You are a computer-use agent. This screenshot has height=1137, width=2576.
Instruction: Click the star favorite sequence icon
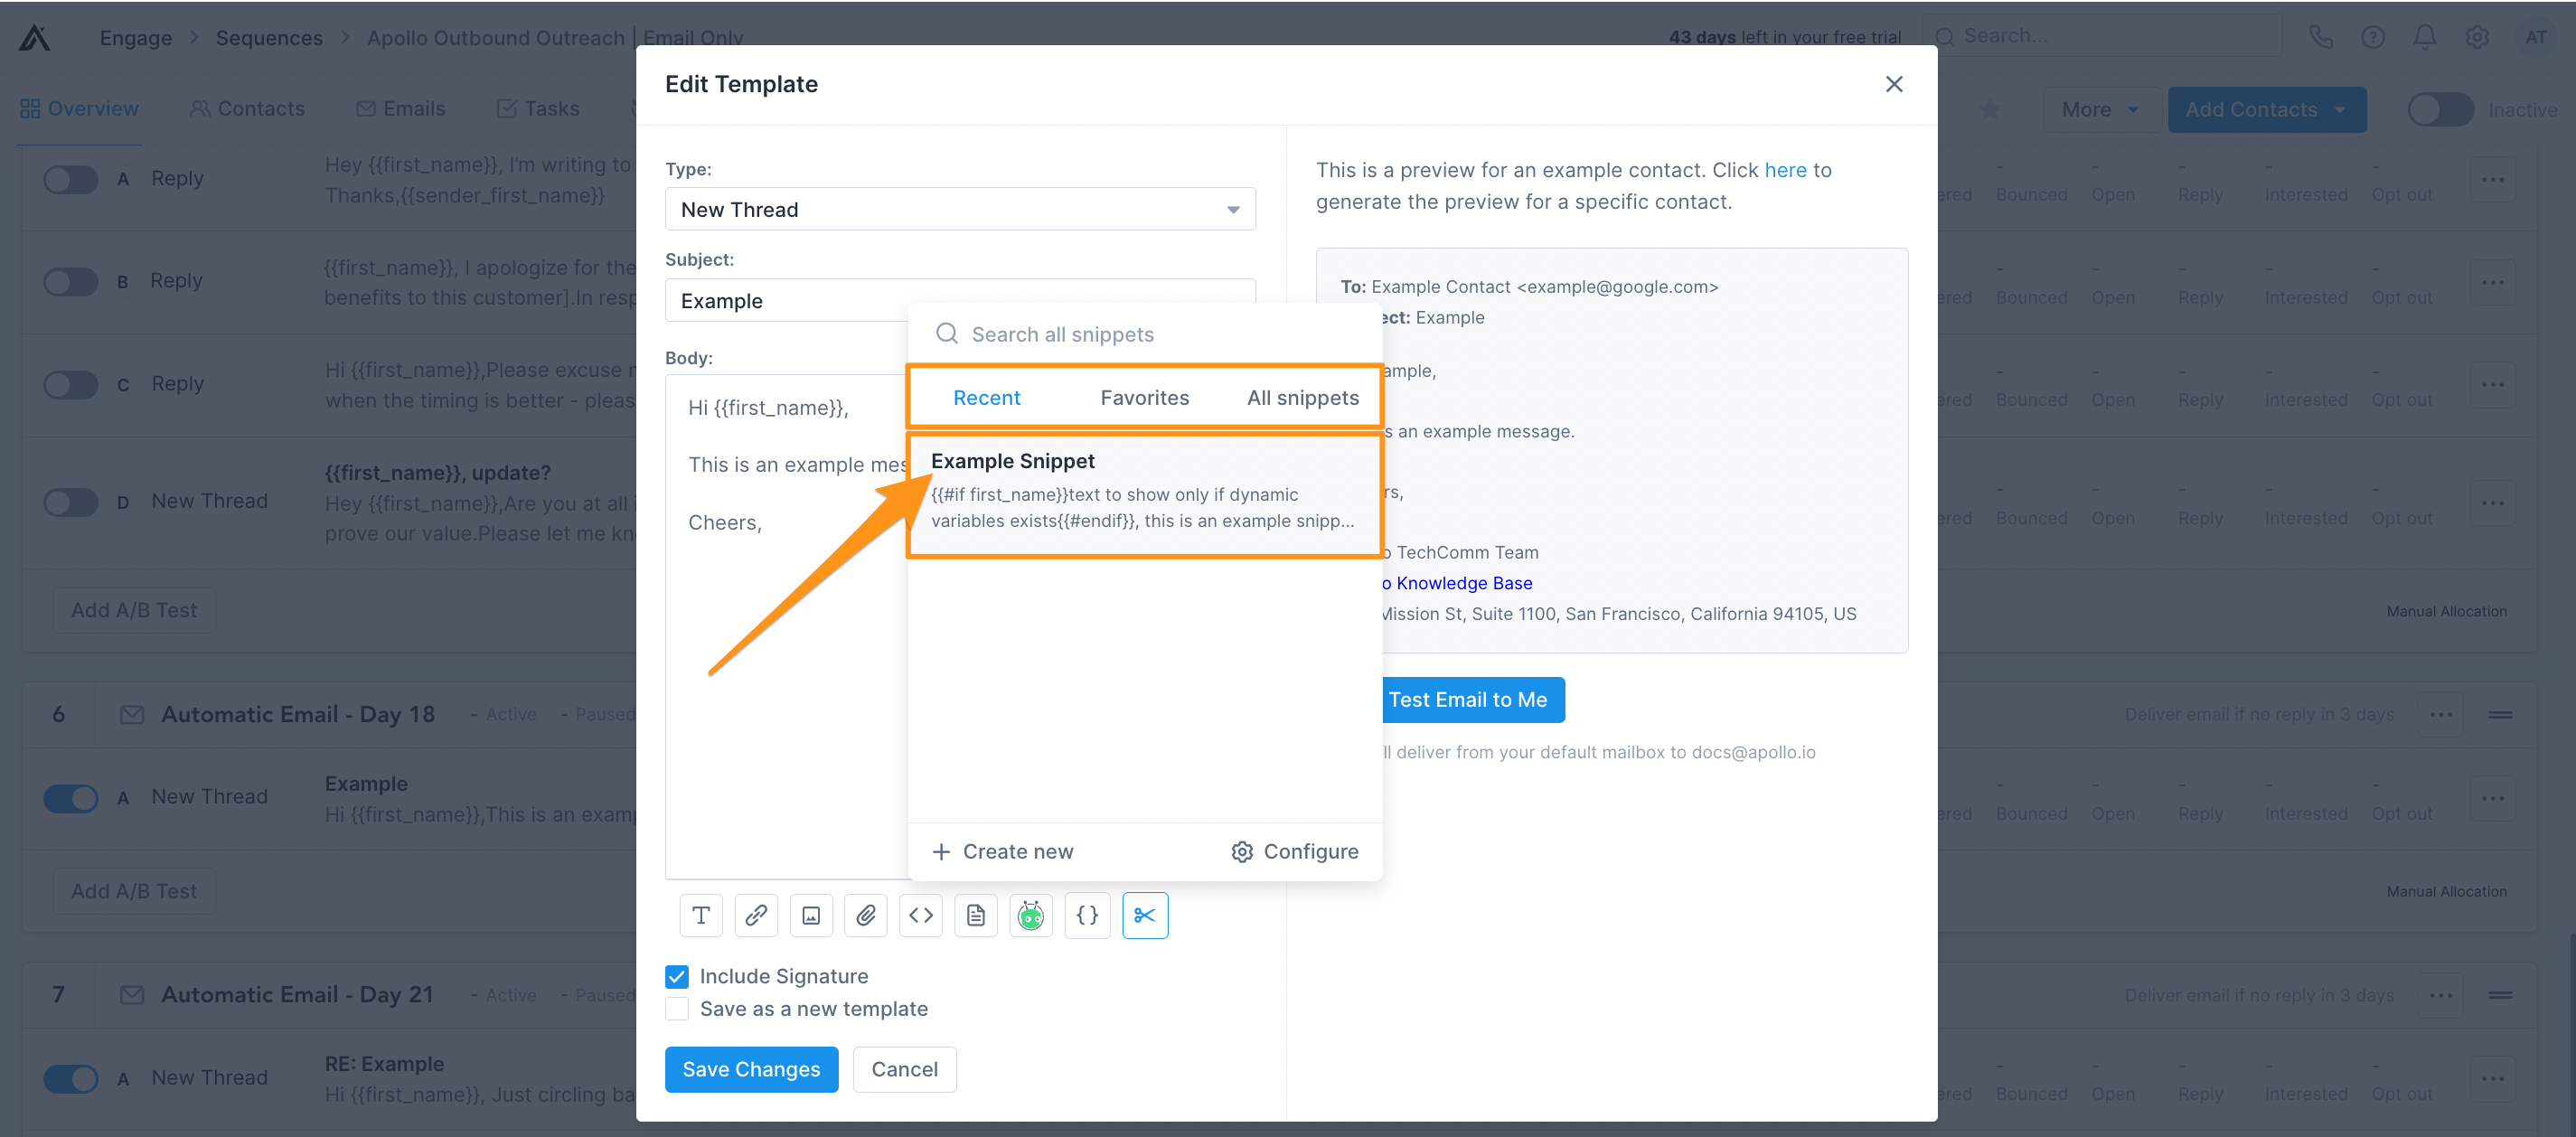point(1990,109)
